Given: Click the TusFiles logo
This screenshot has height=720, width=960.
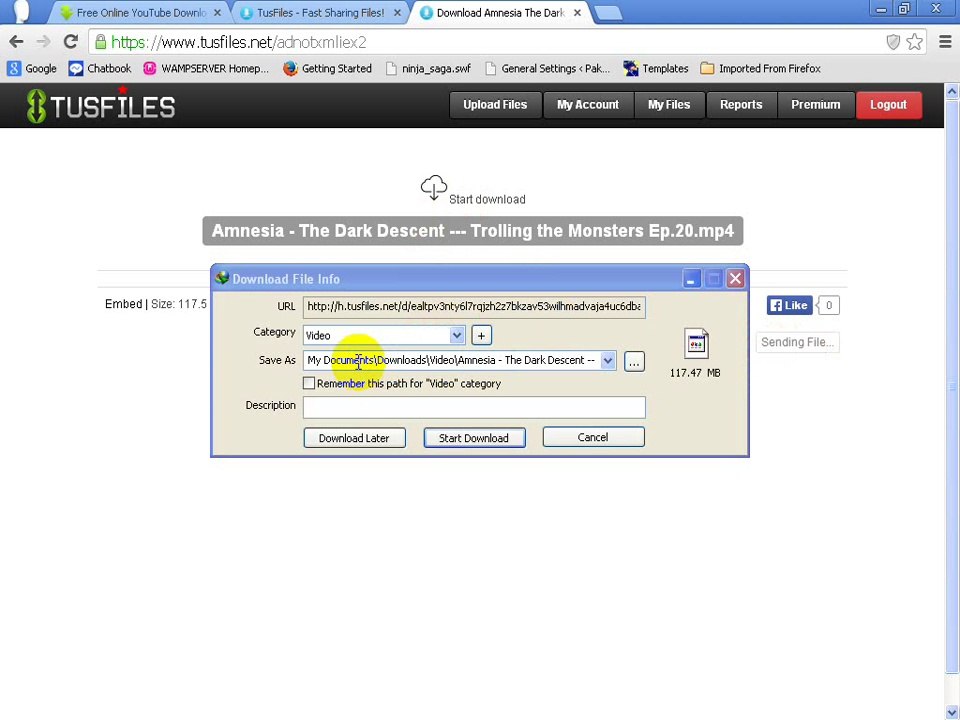Looking at the screenshot, I should [x=101, y=105].
